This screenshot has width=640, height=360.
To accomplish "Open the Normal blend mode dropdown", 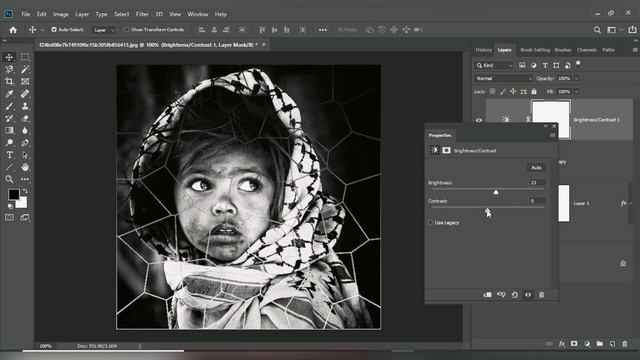I will 503,78.
